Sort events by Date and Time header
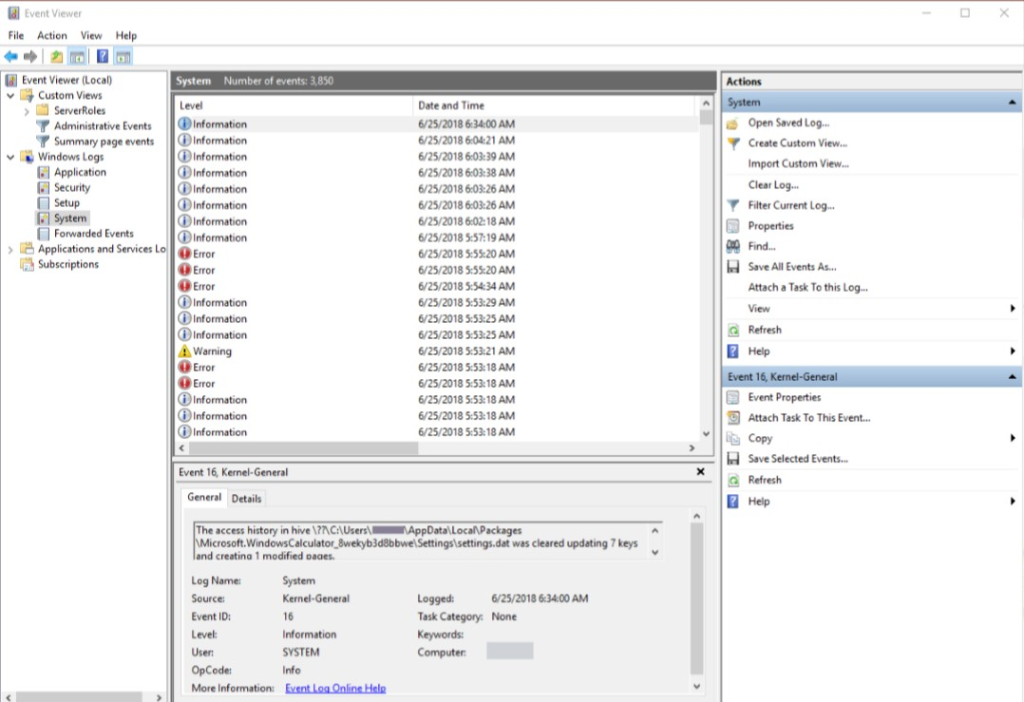Viewport: 1024px width, 702px height. pos(554,106)
